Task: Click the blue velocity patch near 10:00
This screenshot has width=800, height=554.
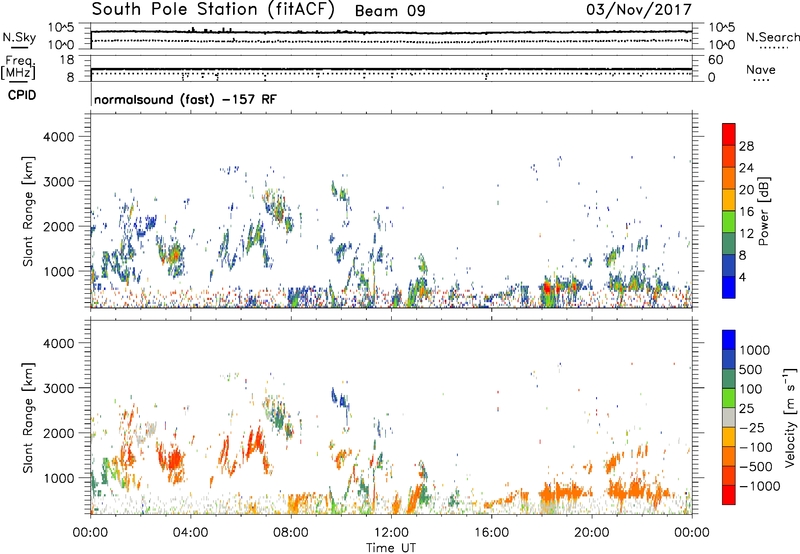Action: pos(340,399)
